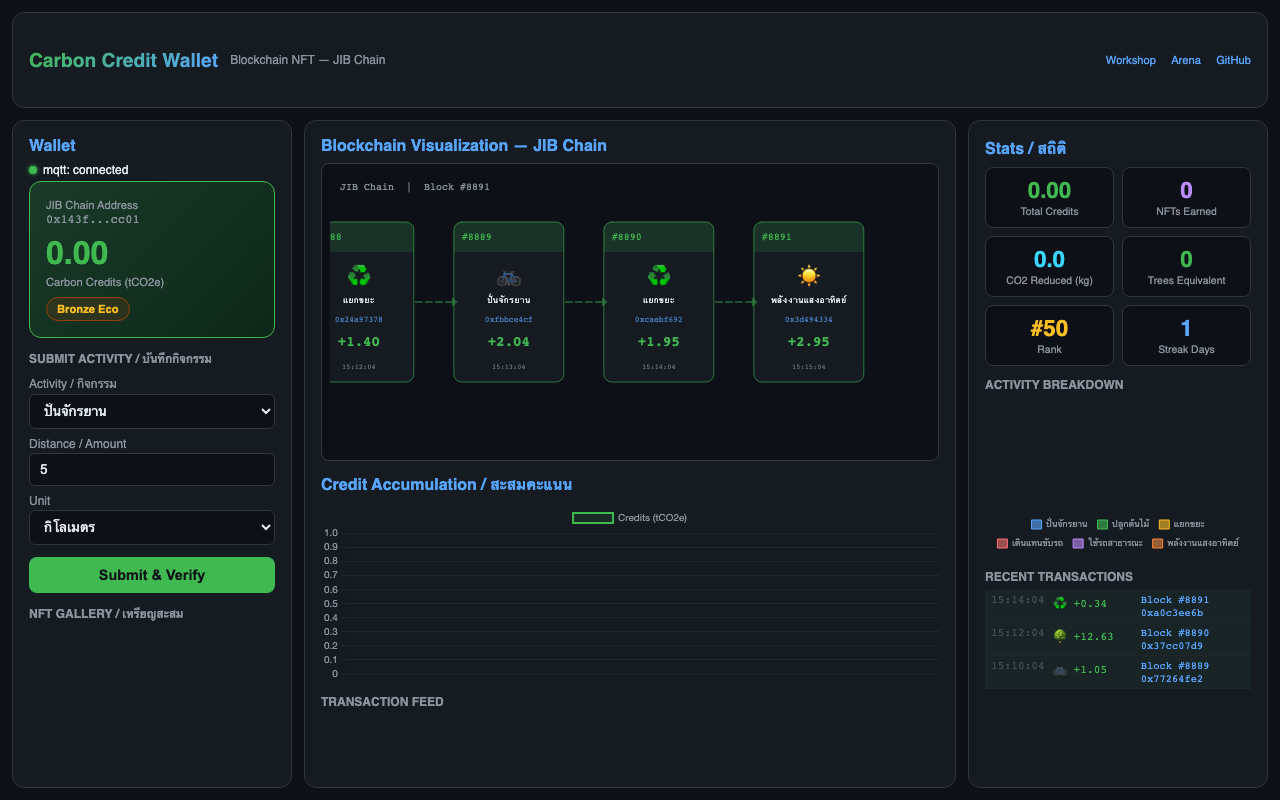The image size is (1280, 800).
Task: Open the GitHub link
Action: point(1233,61)
